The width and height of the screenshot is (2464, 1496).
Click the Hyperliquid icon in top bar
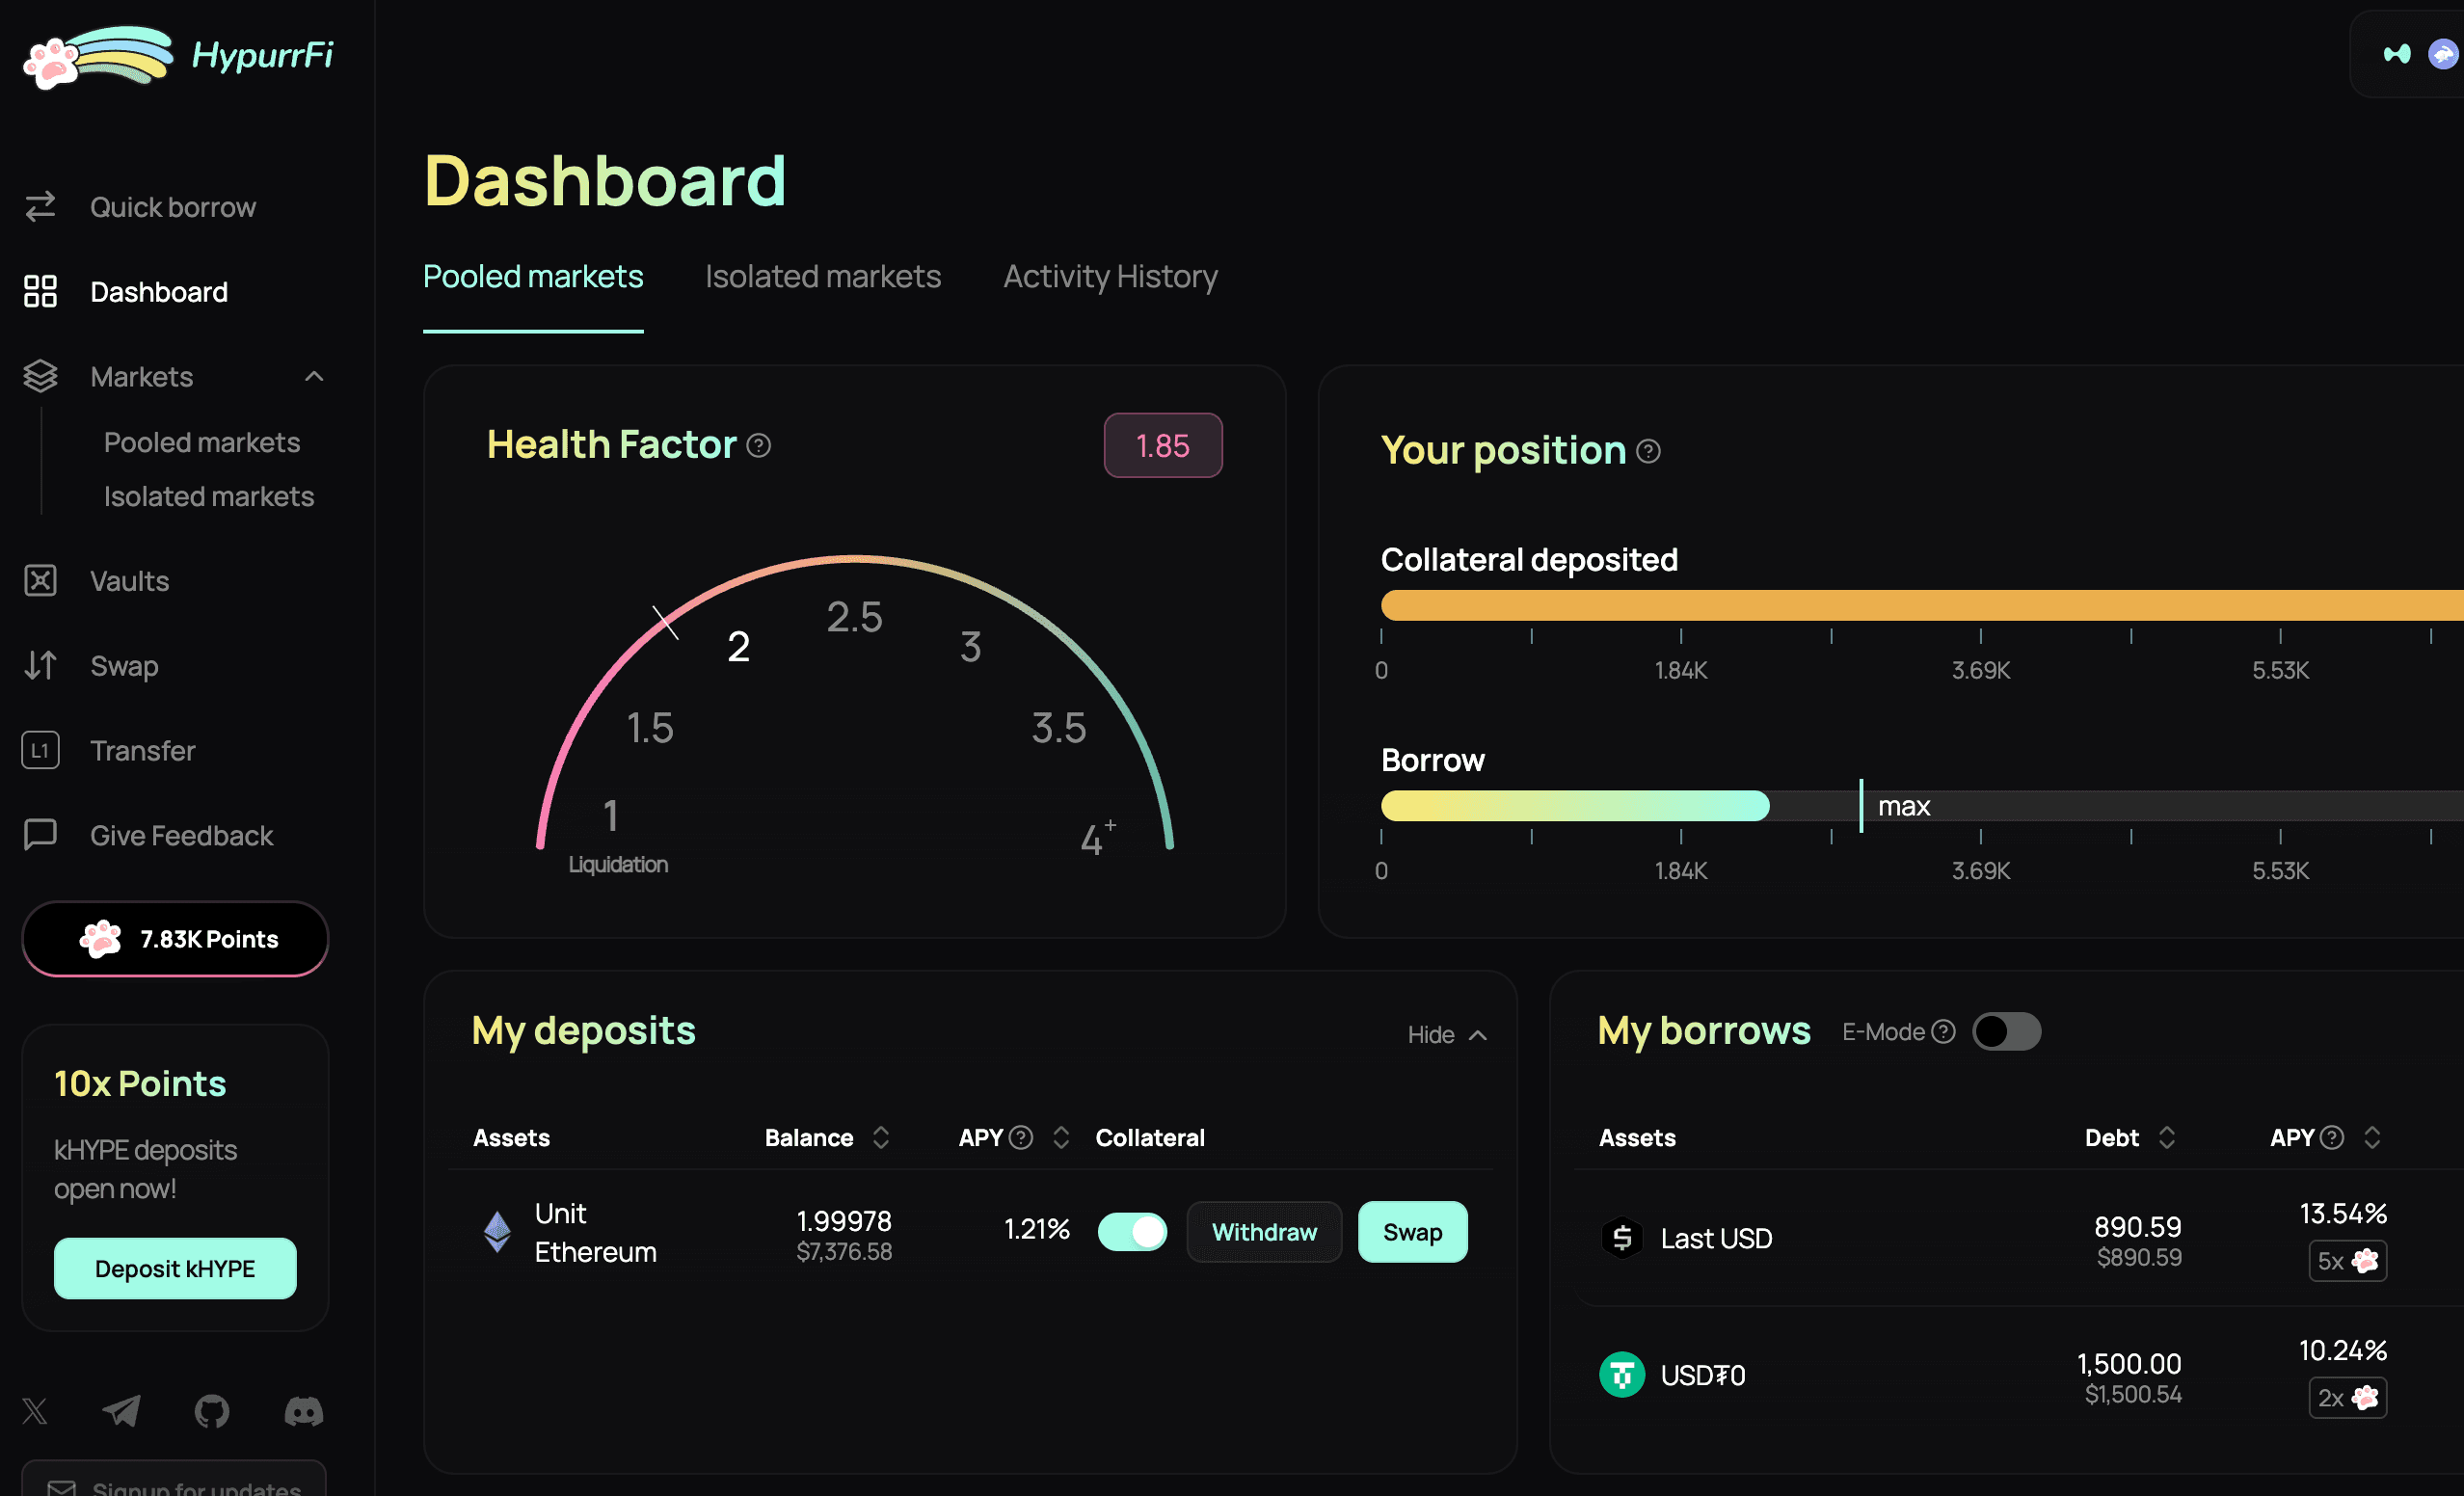pyautogui.click(x=2397, y=54)
